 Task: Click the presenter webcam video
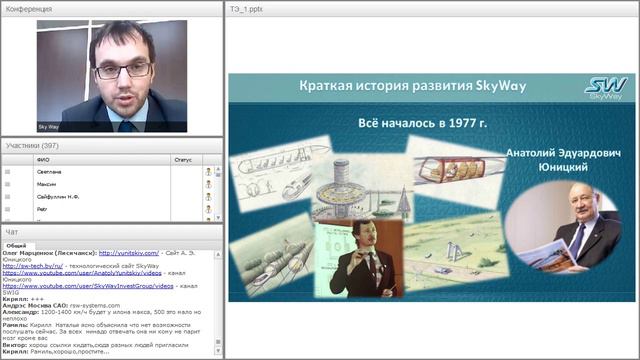(x=112, y=76)
